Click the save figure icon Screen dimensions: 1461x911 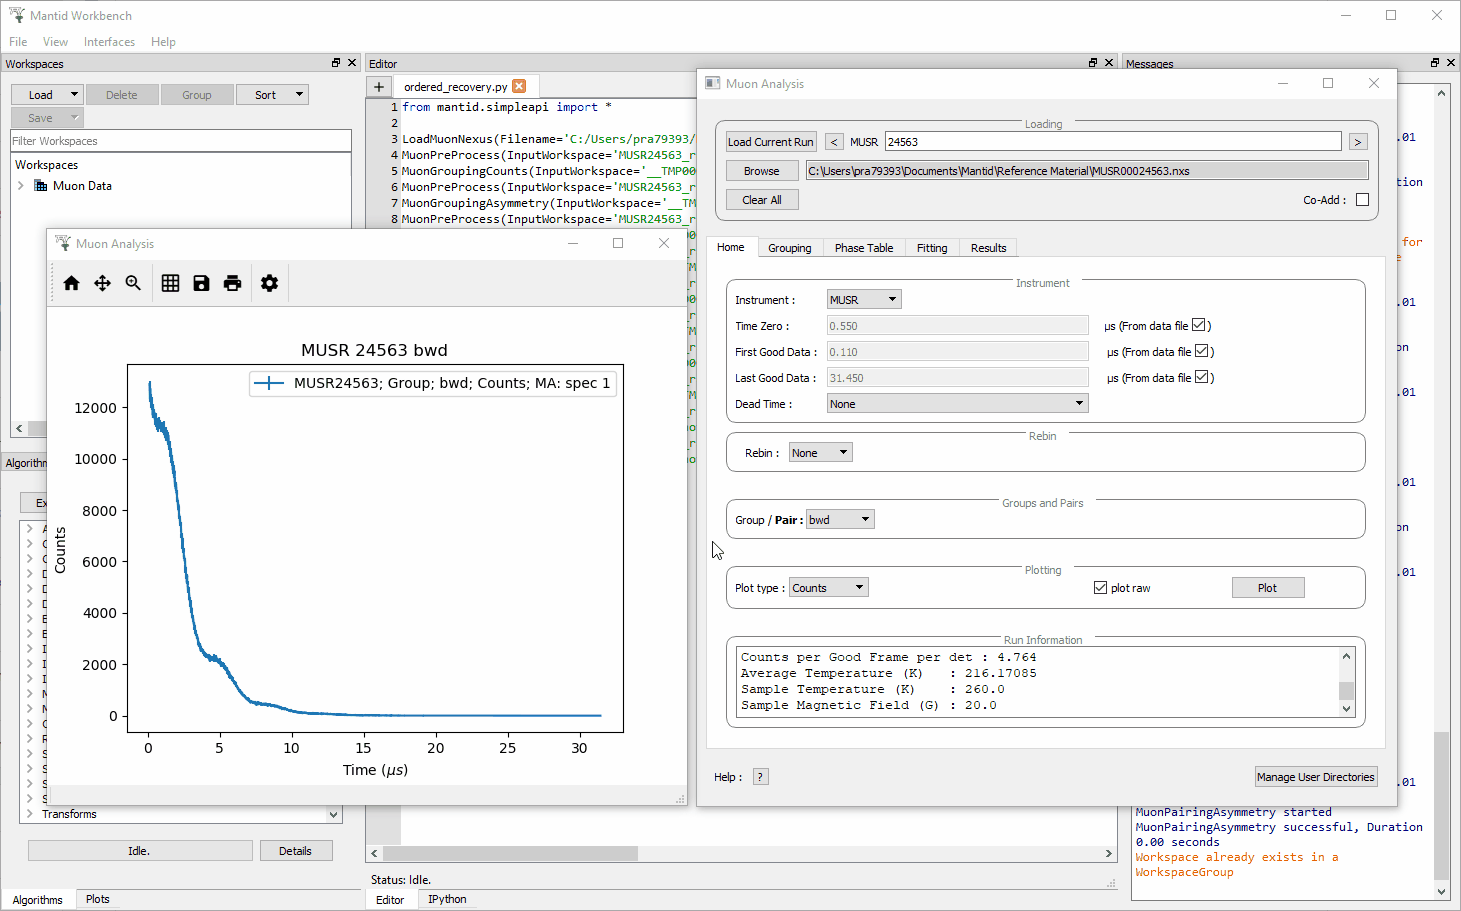click(x=201, y=283)
